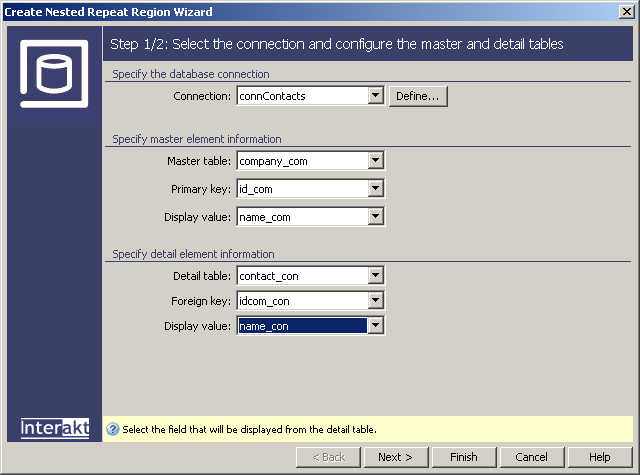Close the Create Nested Repeat Region Wizard
This screenshot has height=475, width=640.
coord(626,11)
